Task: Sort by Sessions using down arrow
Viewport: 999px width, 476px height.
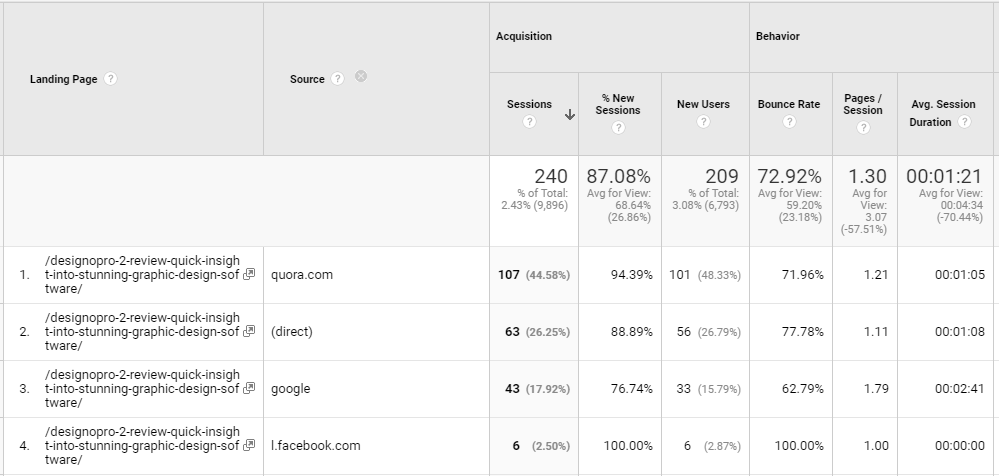Action: tap(570, 114)
